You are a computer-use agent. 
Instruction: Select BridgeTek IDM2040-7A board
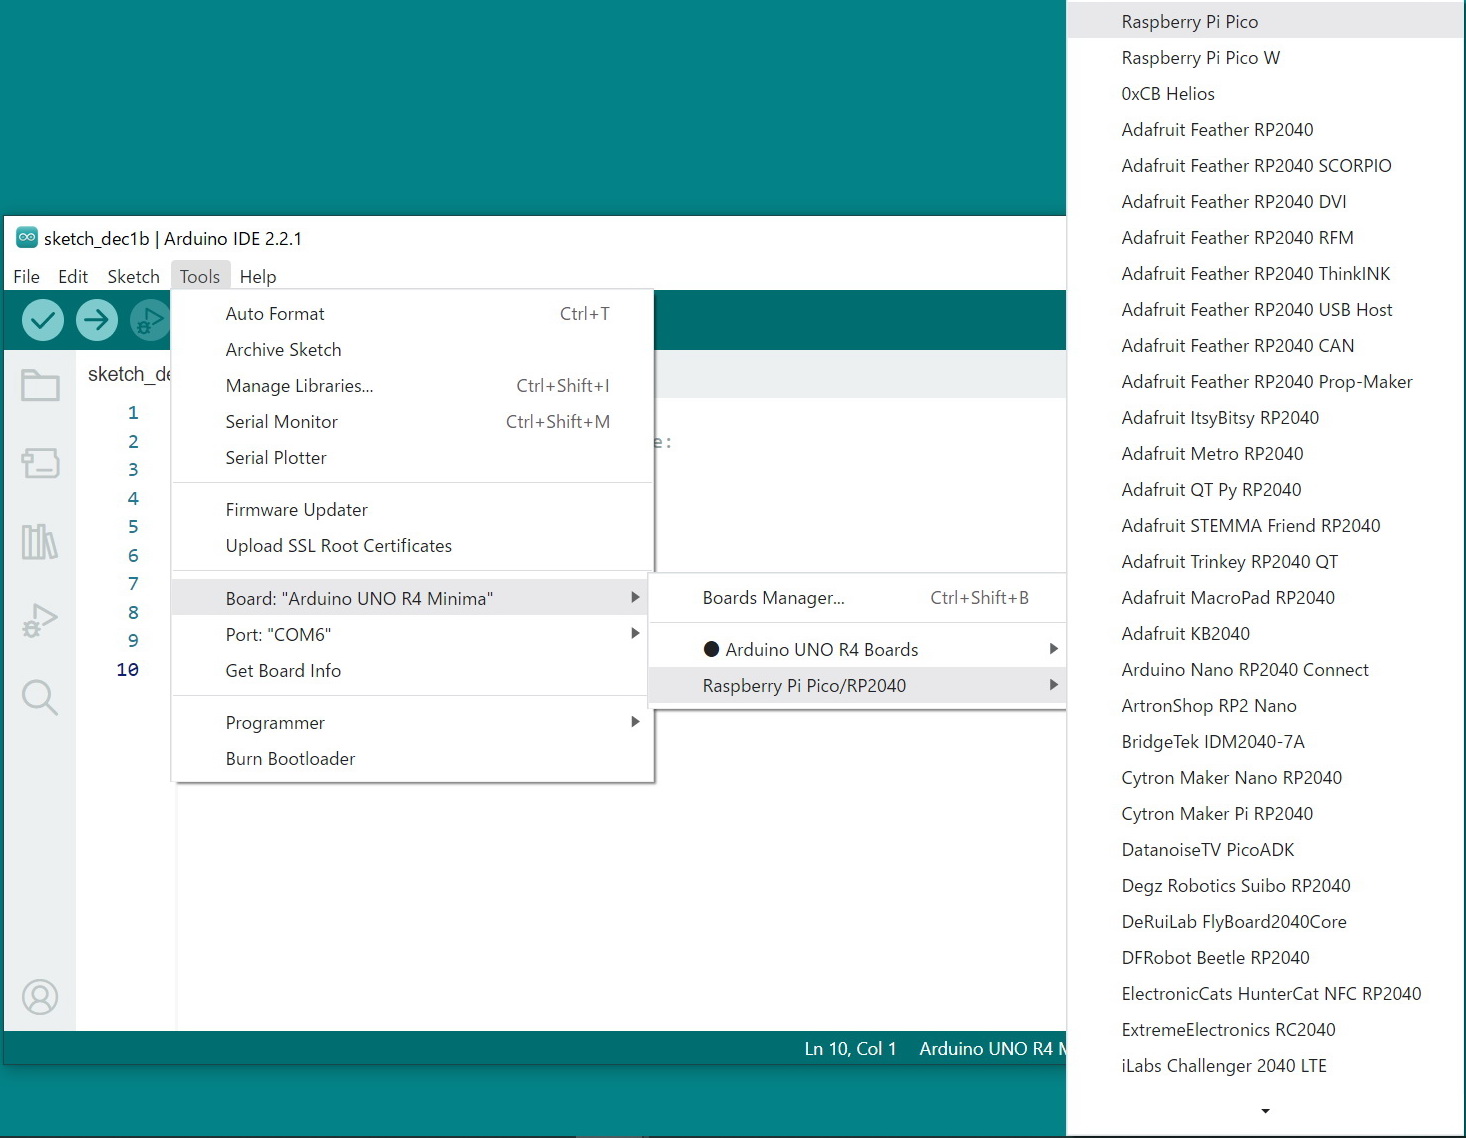(1265, 742)
